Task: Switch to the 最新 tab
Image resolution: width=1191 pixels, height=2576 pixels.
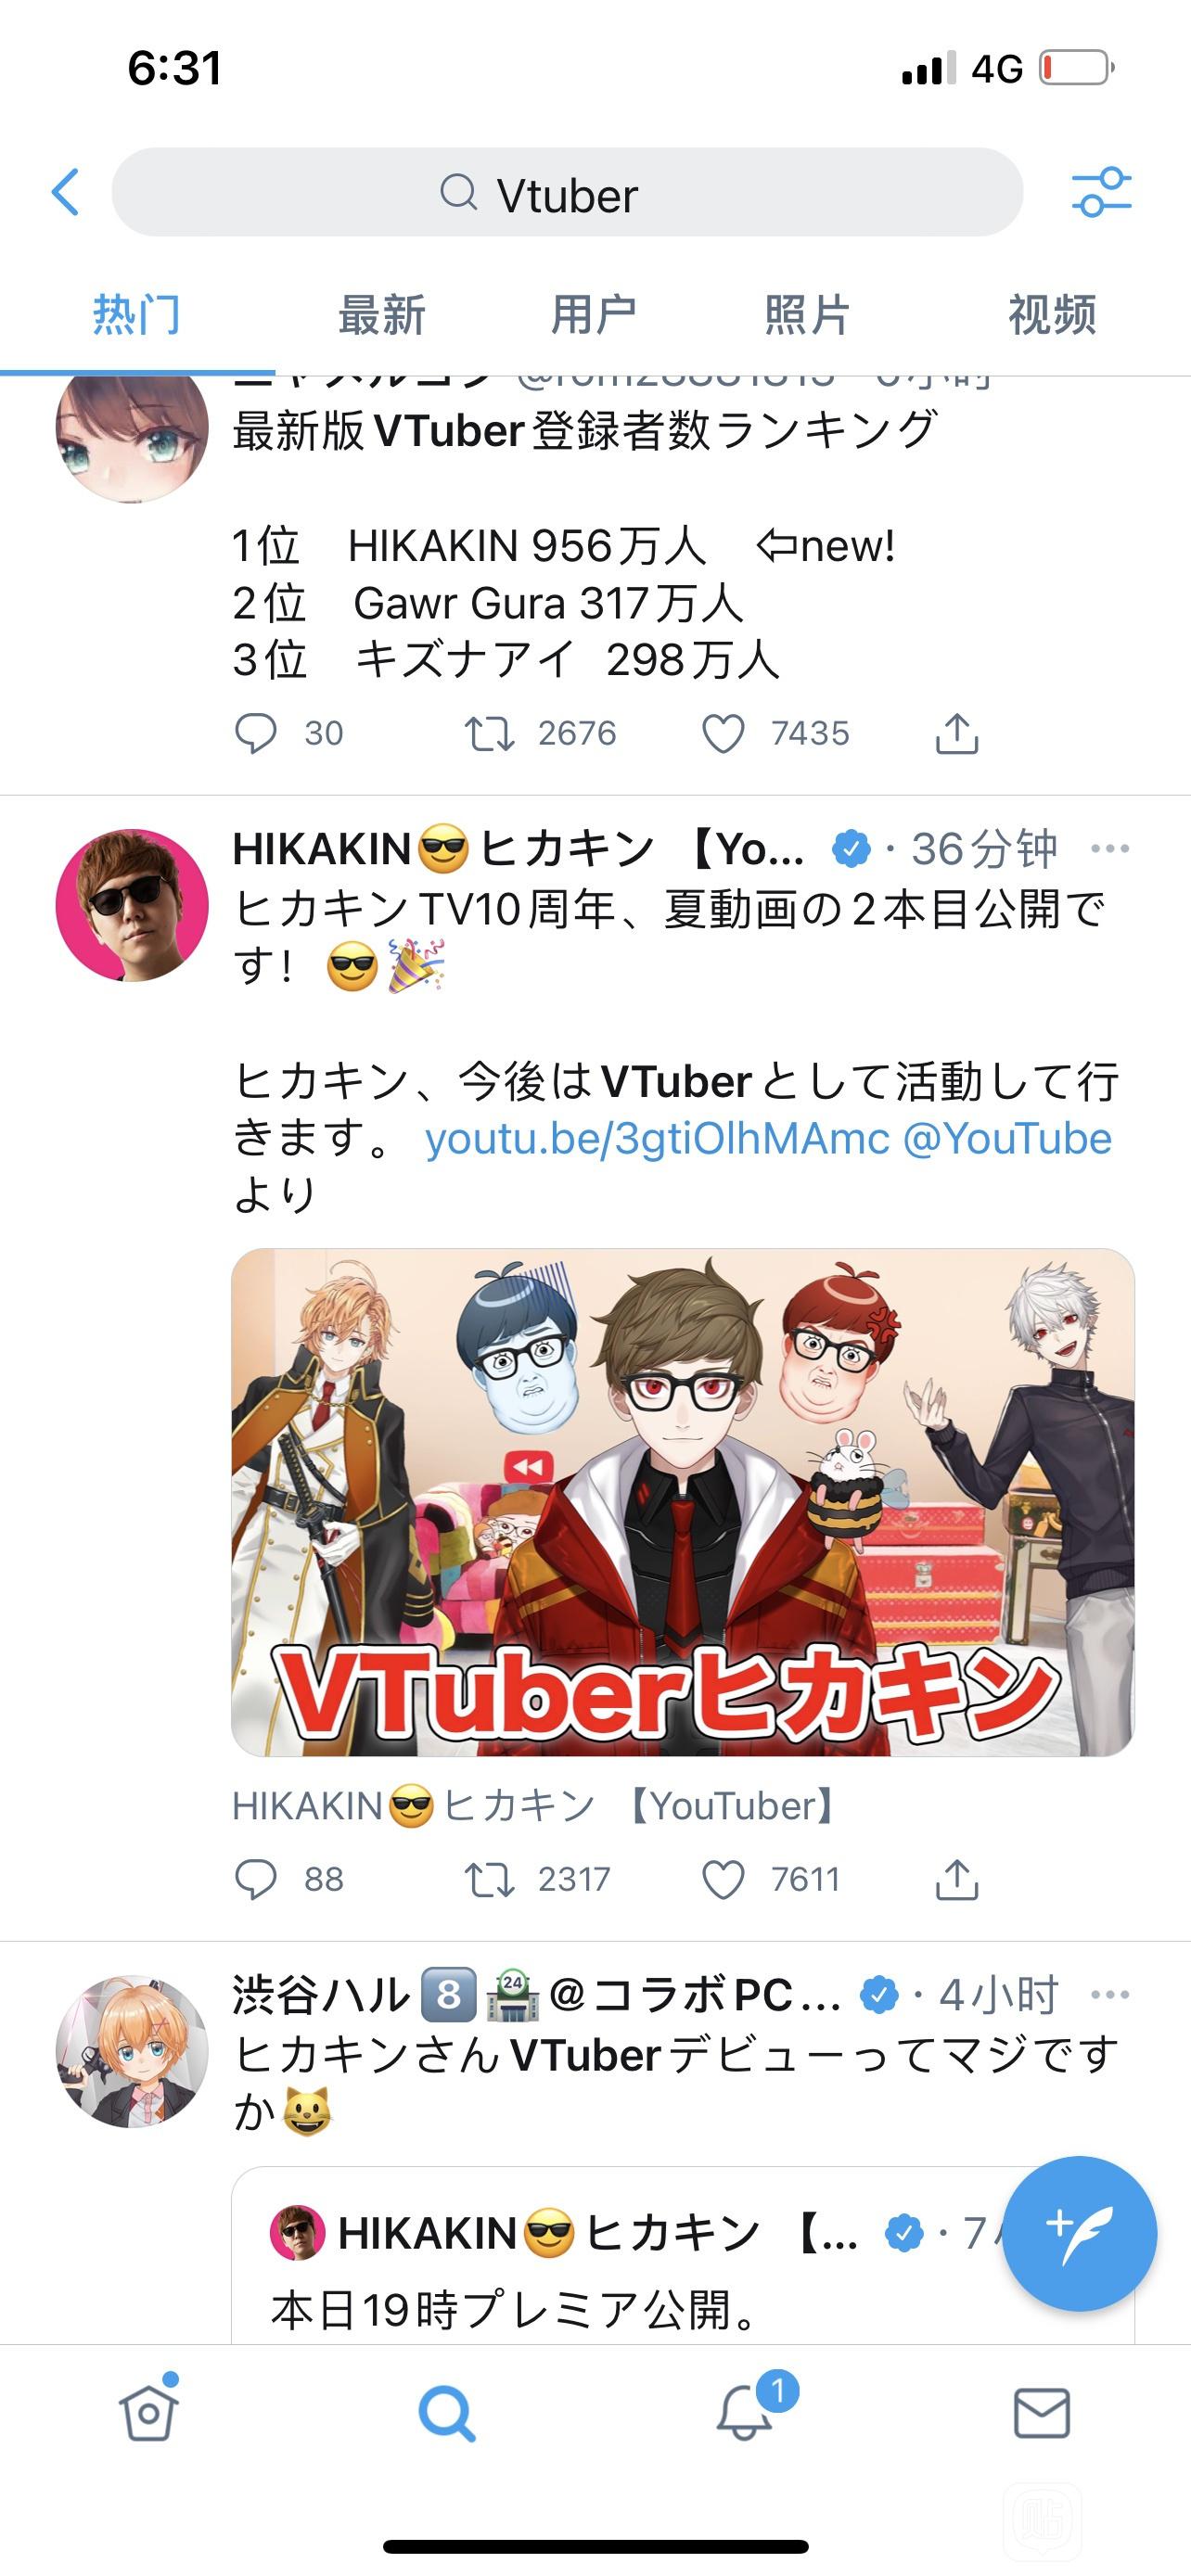Action: 382,315
